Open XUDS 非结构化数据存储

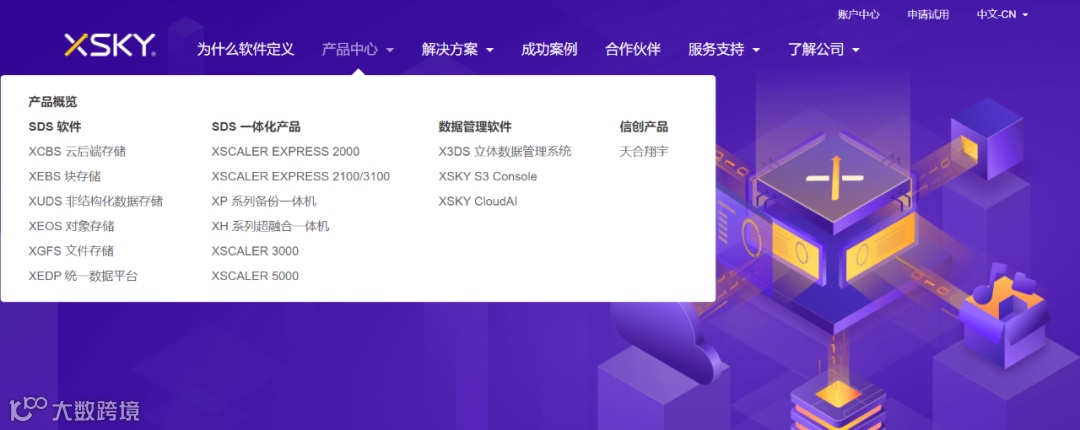pos(96,201)
